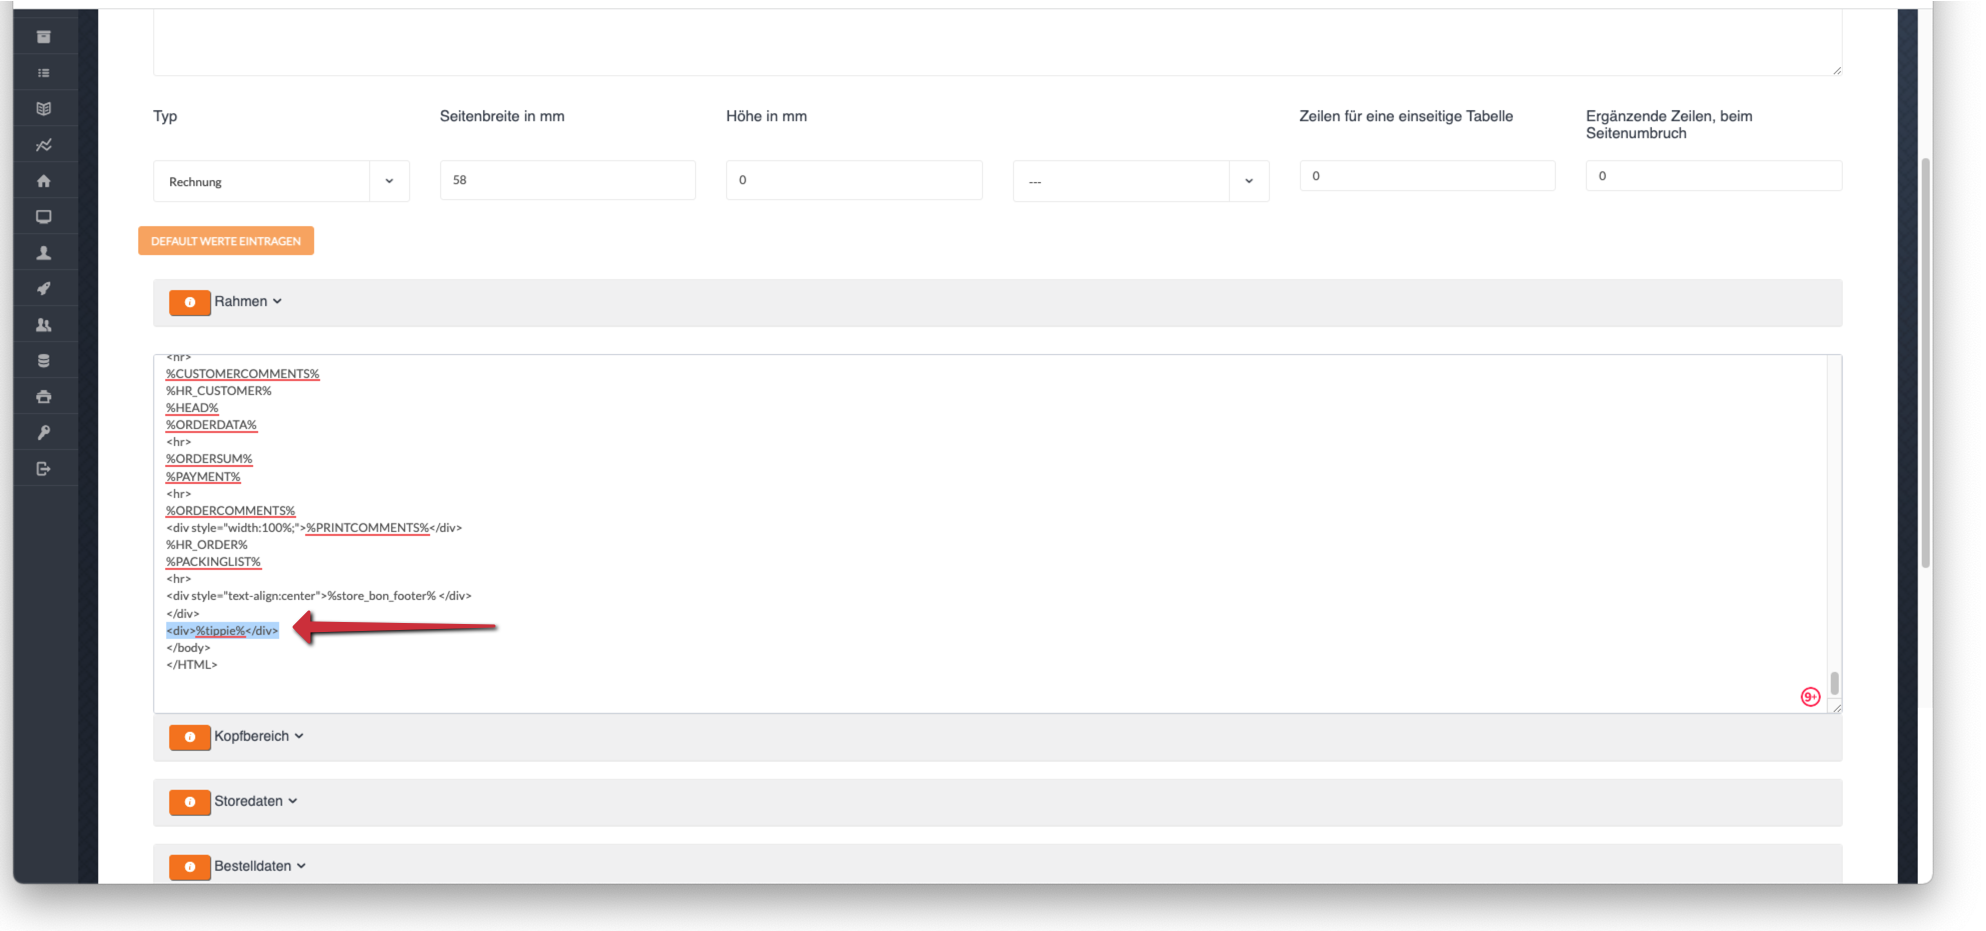Viewport: 1986px width, 931px height.
Task: Click the info button beside Kopfbereich
Action: pos(189,737)
